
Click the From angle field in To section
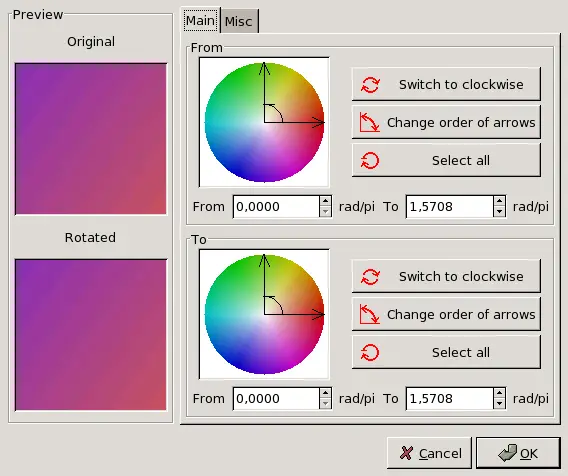[276, 399]
